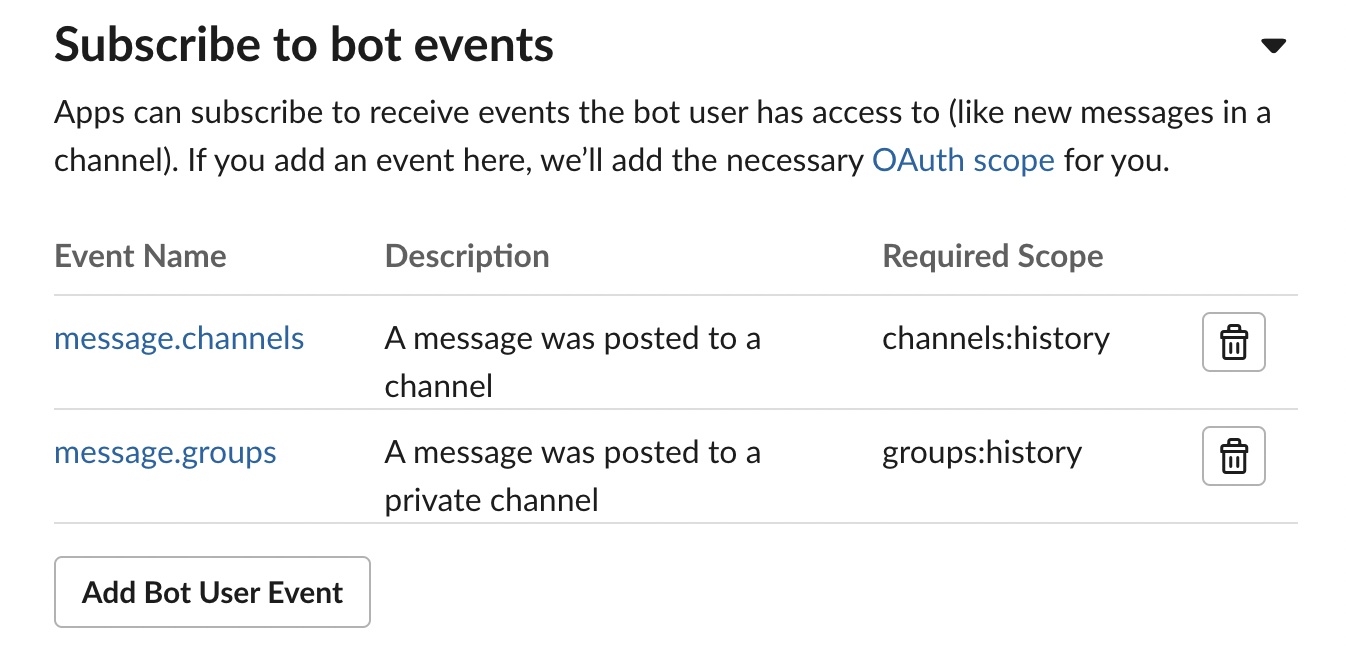This screenshot has width=1346, height=656.
Task: Click the words 'private channel' in the groups row
Action: pyautogui.click(x=491, y=499)
